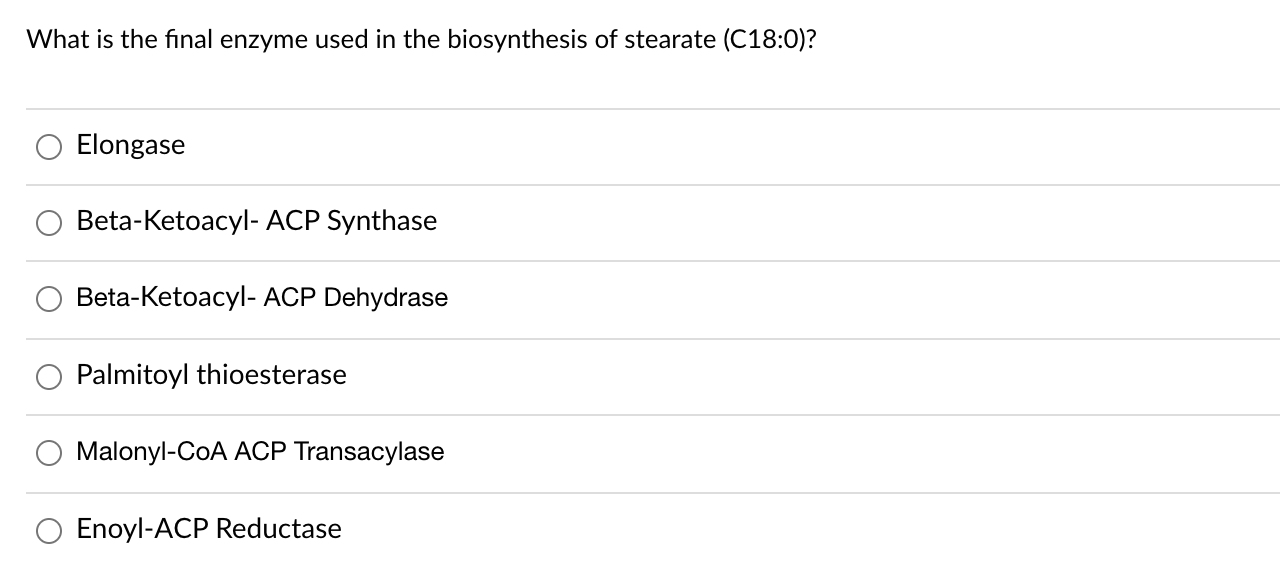Click the Beta-Ketoacyl- ACP Dehydrase answer text

point(262,298)
